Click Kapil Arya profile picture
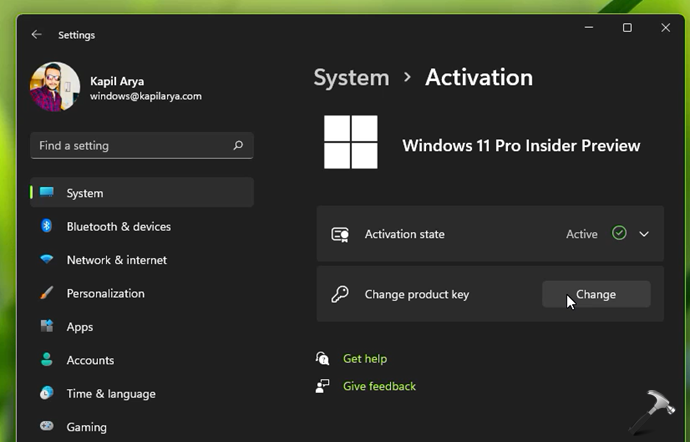This screenshot has width=690, height=442. coord(55,87)
